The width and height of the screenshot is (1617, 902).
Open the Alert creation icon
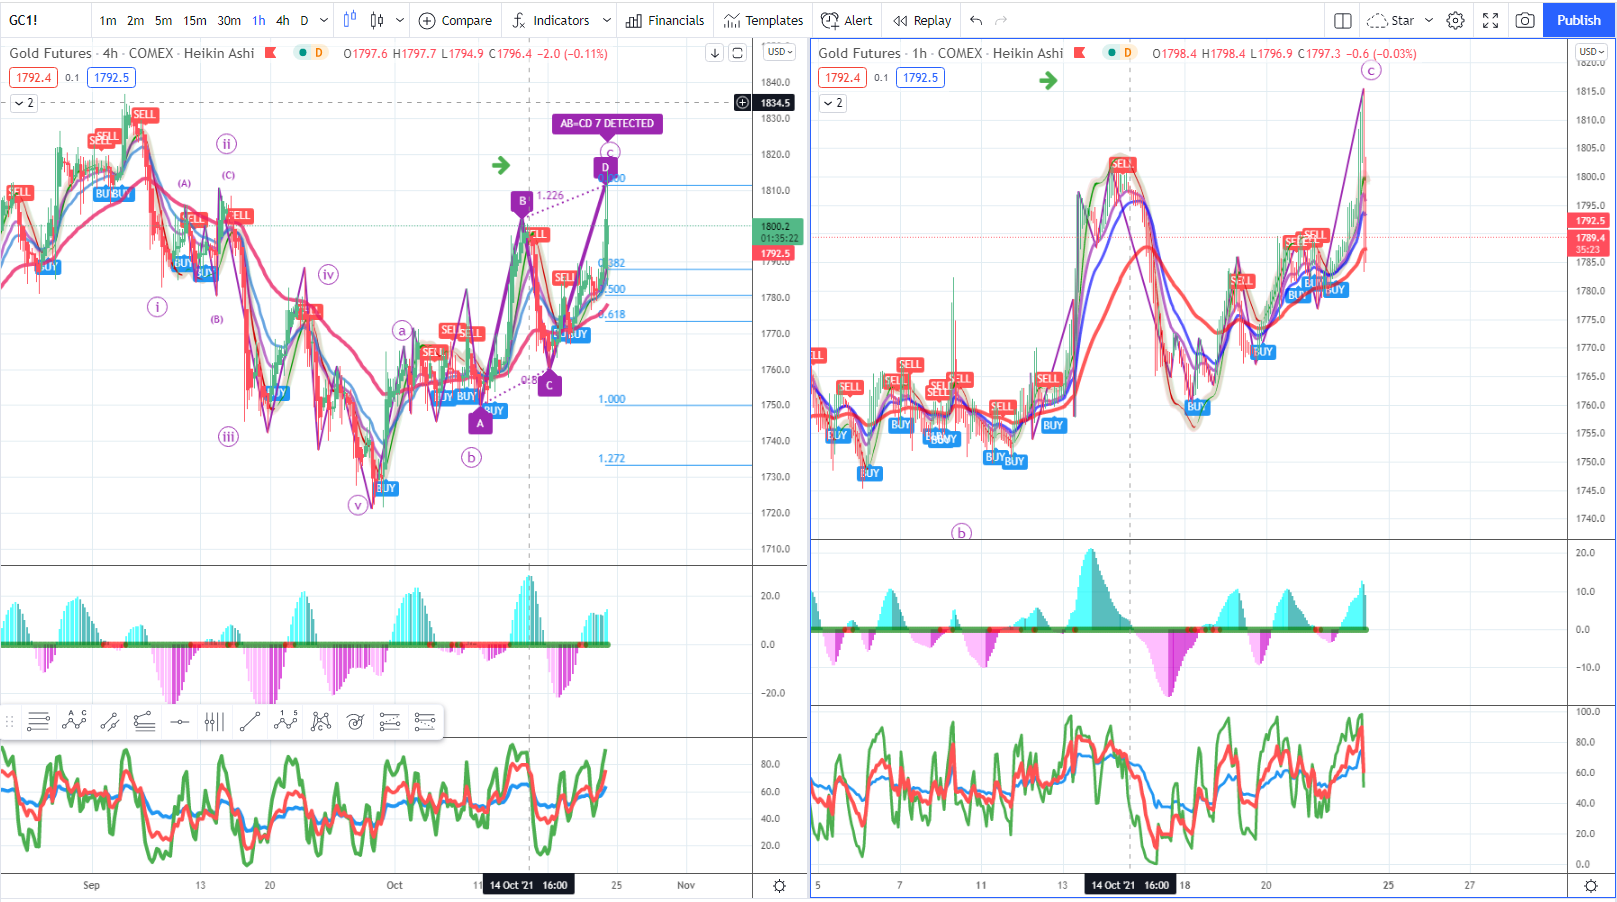point(830,20)
